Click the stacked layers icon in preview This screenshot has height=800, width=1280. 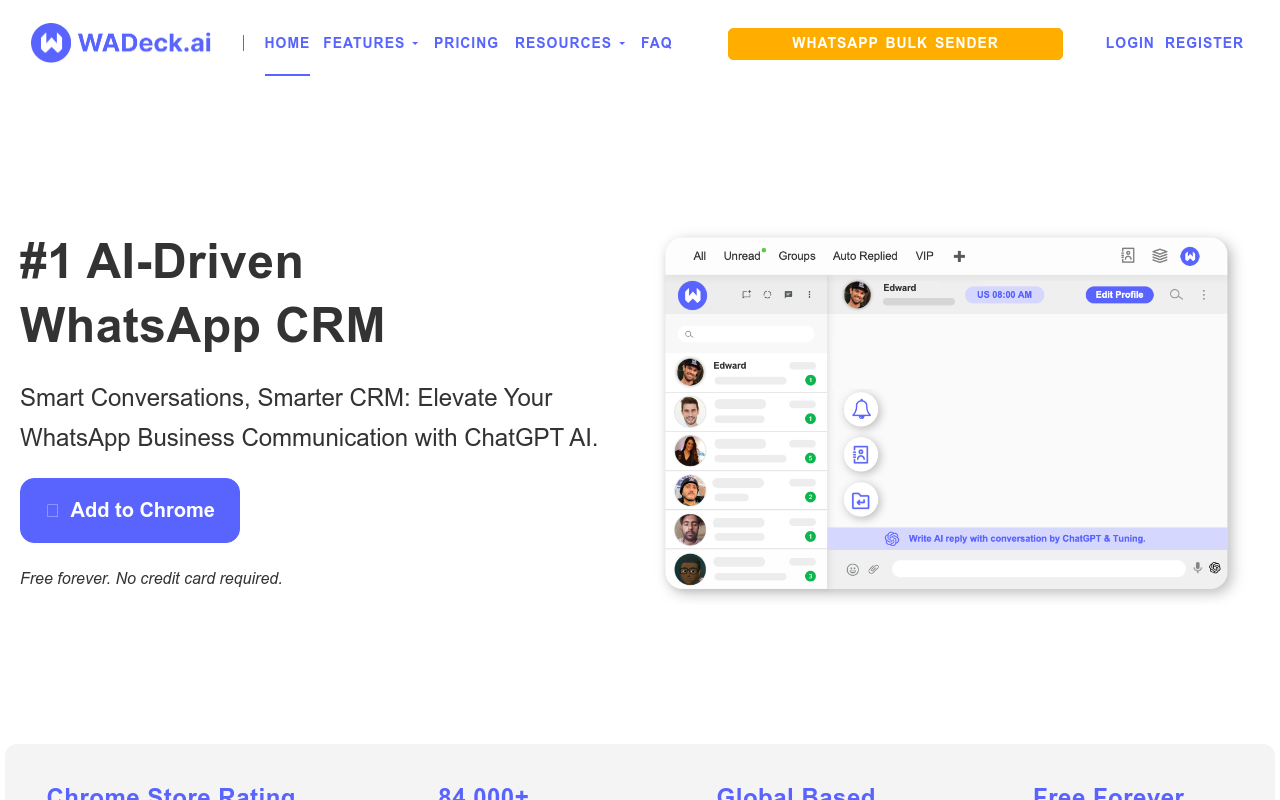[1160, 256]
